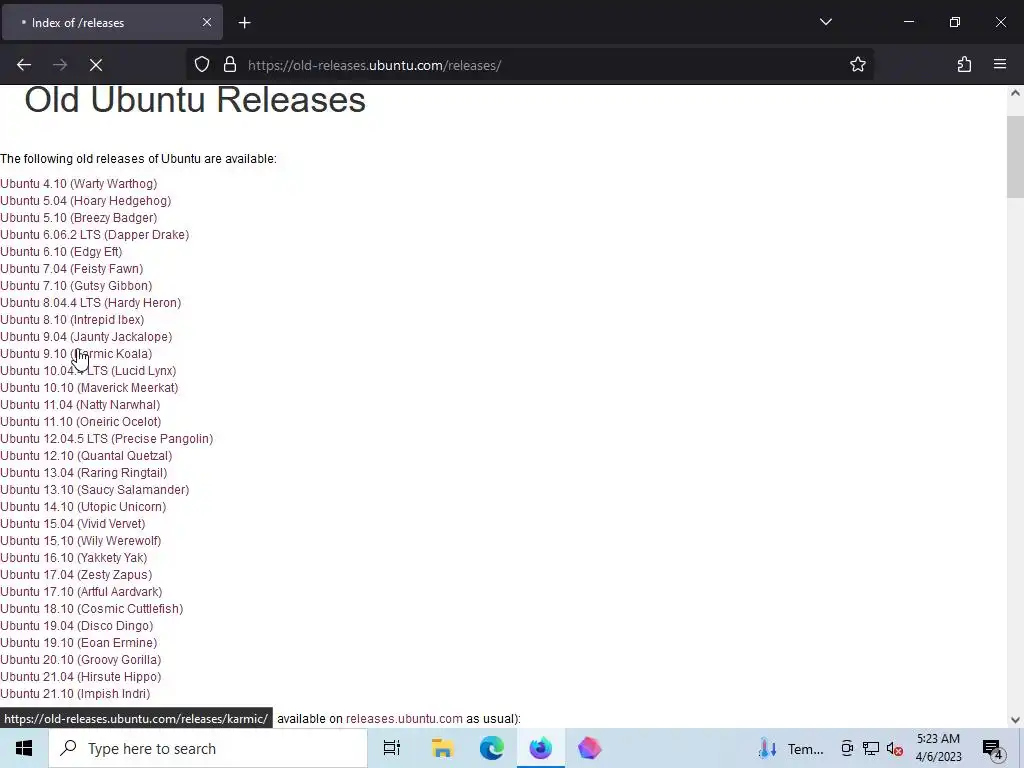1024x768 pixels.
Task: Open Ubuntu 12.10 (Quantal Quetzal) link
Action: (86, 455)
